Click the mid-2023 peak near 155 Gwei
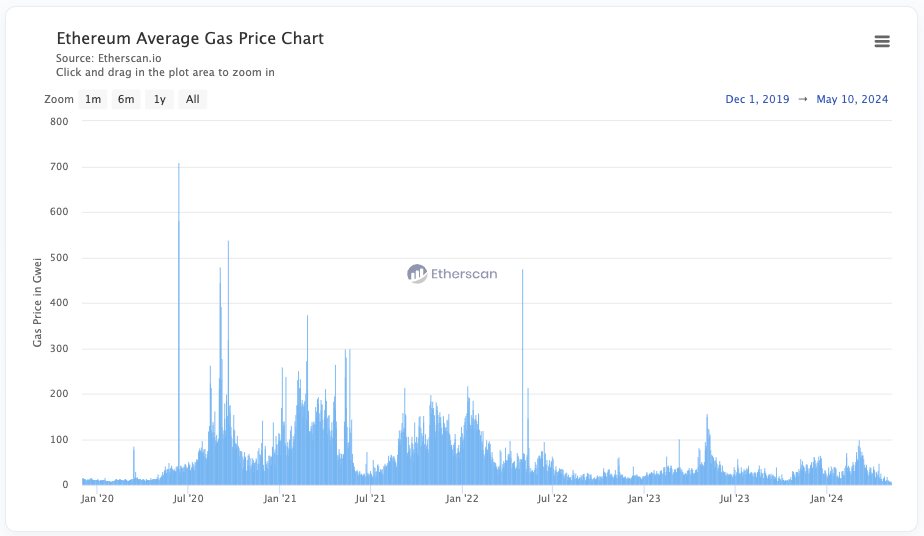 [707, 422]
